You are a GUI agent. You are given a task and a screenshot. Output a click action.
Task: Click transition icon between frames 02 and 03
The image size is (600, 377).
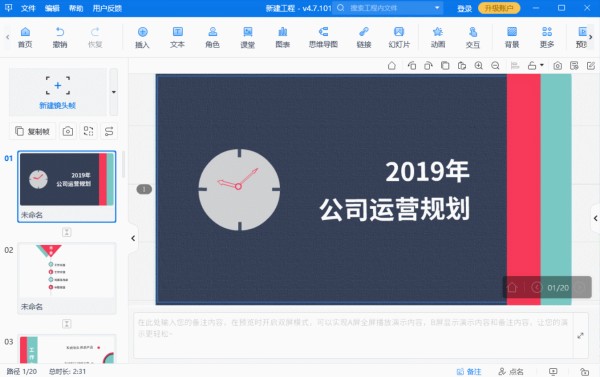[67, 324]
